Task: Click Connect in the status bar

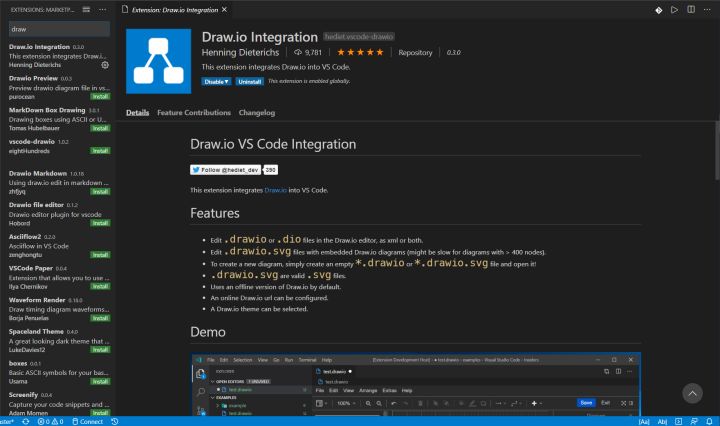Action: pyautogui.click(x=87, y=421)
